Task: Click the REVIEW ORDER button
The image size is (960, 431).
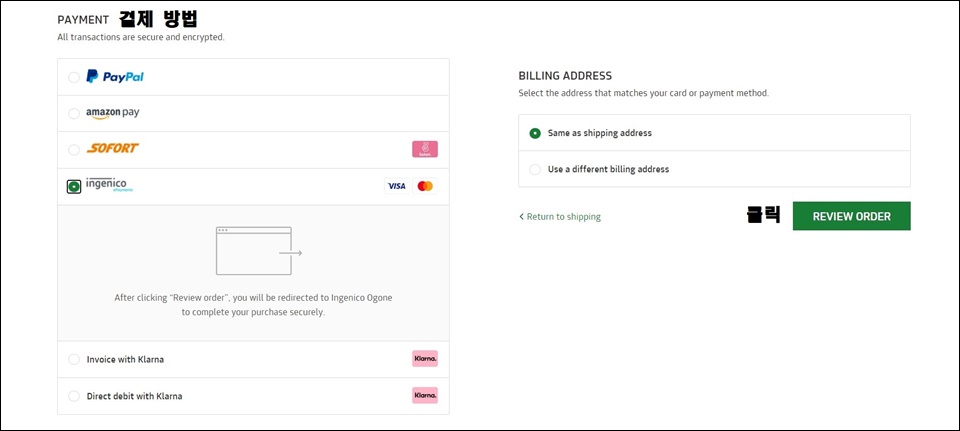Action: [x=851, y=216]
